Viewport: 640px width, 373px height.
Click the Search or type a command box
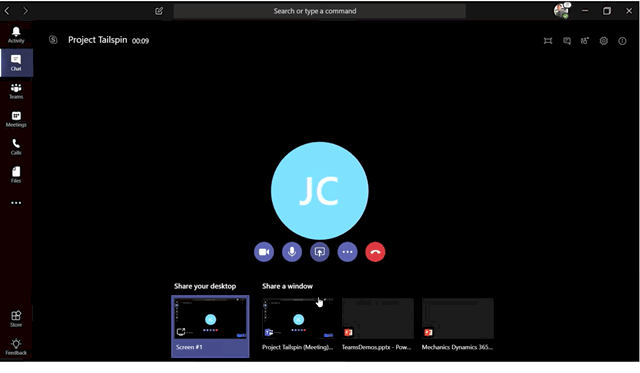click(x=320, y=11)
